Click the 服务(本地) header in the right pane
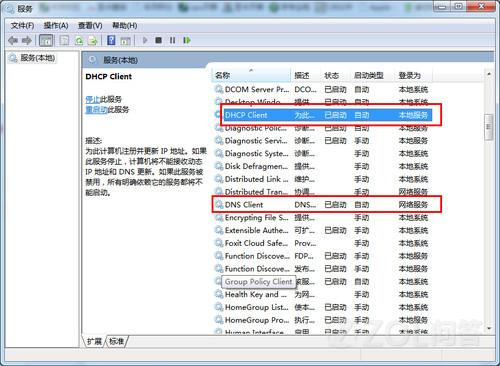 120,60
